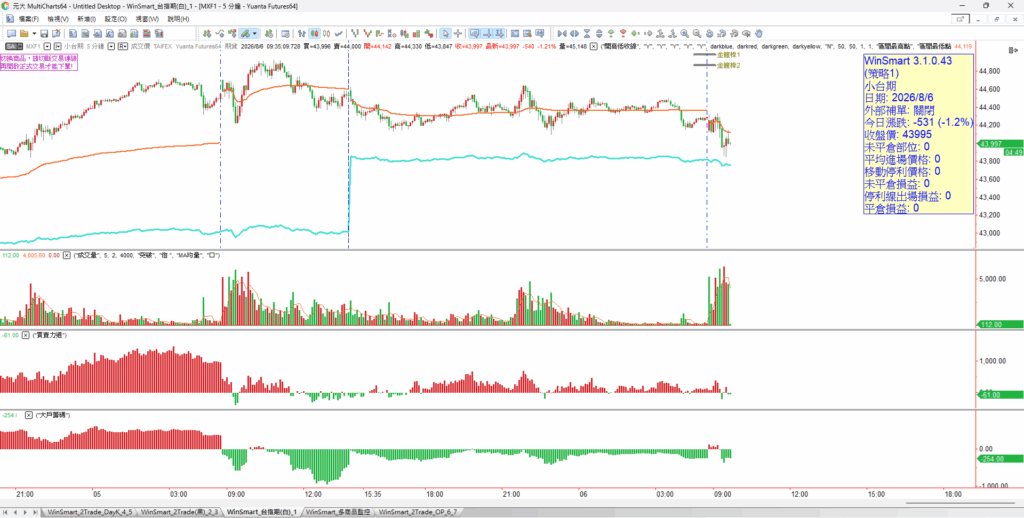The height and width of the screenshot is (518, 1024).
Task: Select the arrow pointer tool
Action: click(x=445, y=33)
